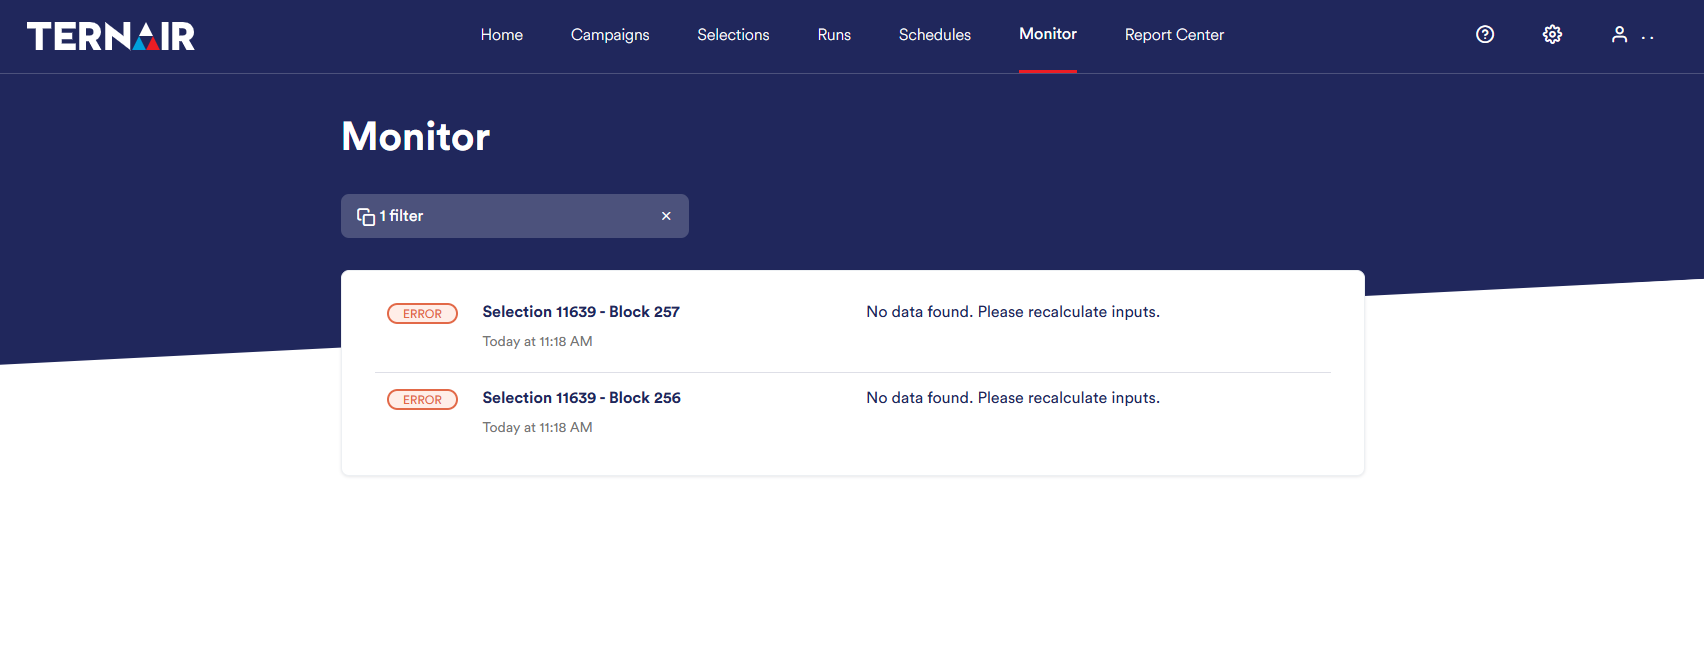Click the ERROR badge for Block 257
1704x664 pixels.
pyautogui.click(x=422, y=314)
